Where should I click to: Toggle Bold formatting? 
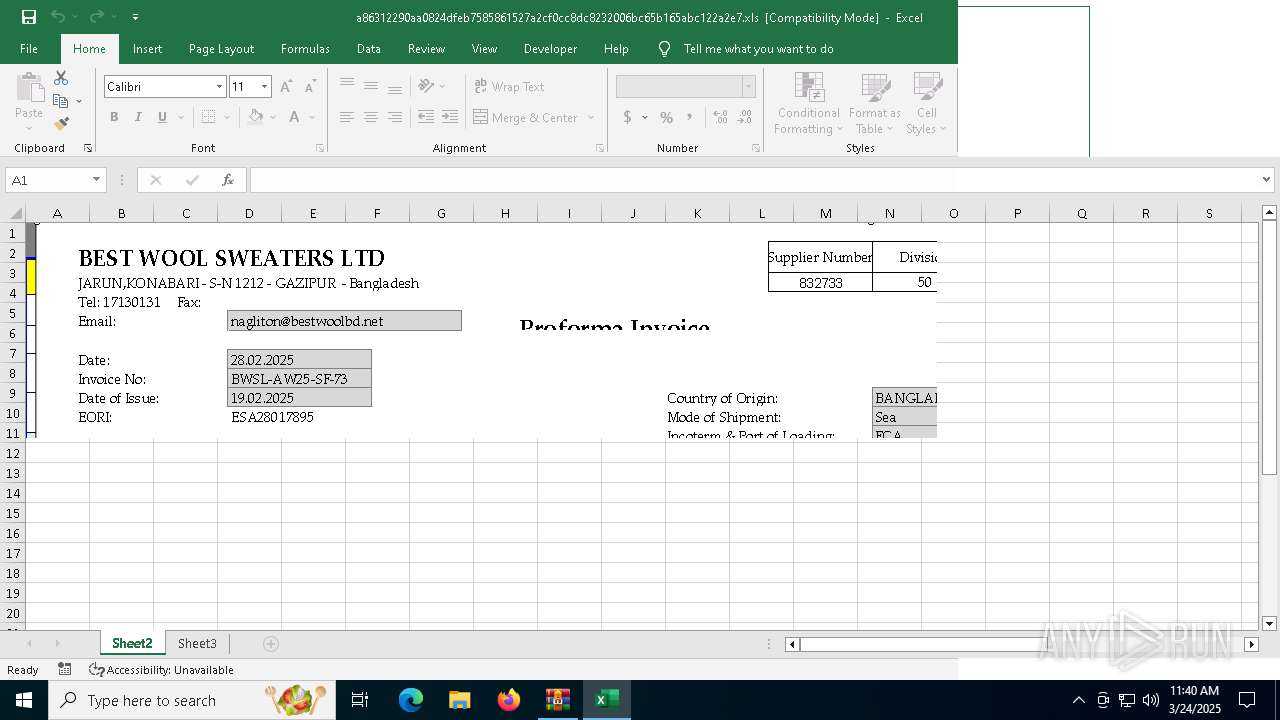tap(114, 117)
